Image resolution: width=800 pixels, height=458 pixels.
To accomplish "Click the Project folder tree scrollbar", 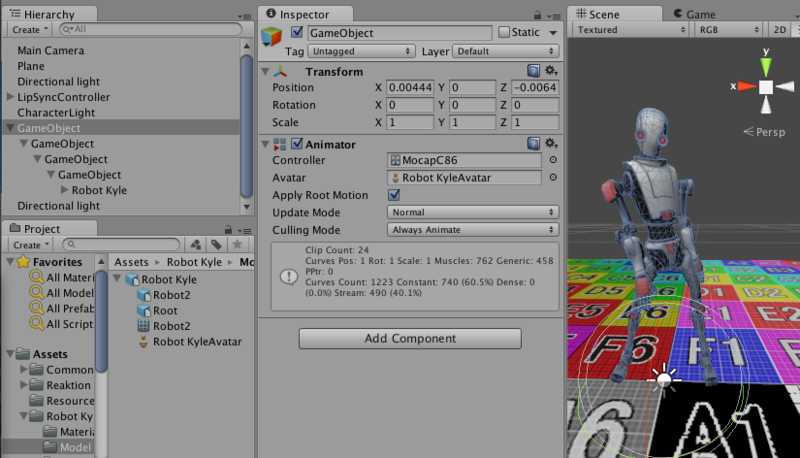I will 102,320.
